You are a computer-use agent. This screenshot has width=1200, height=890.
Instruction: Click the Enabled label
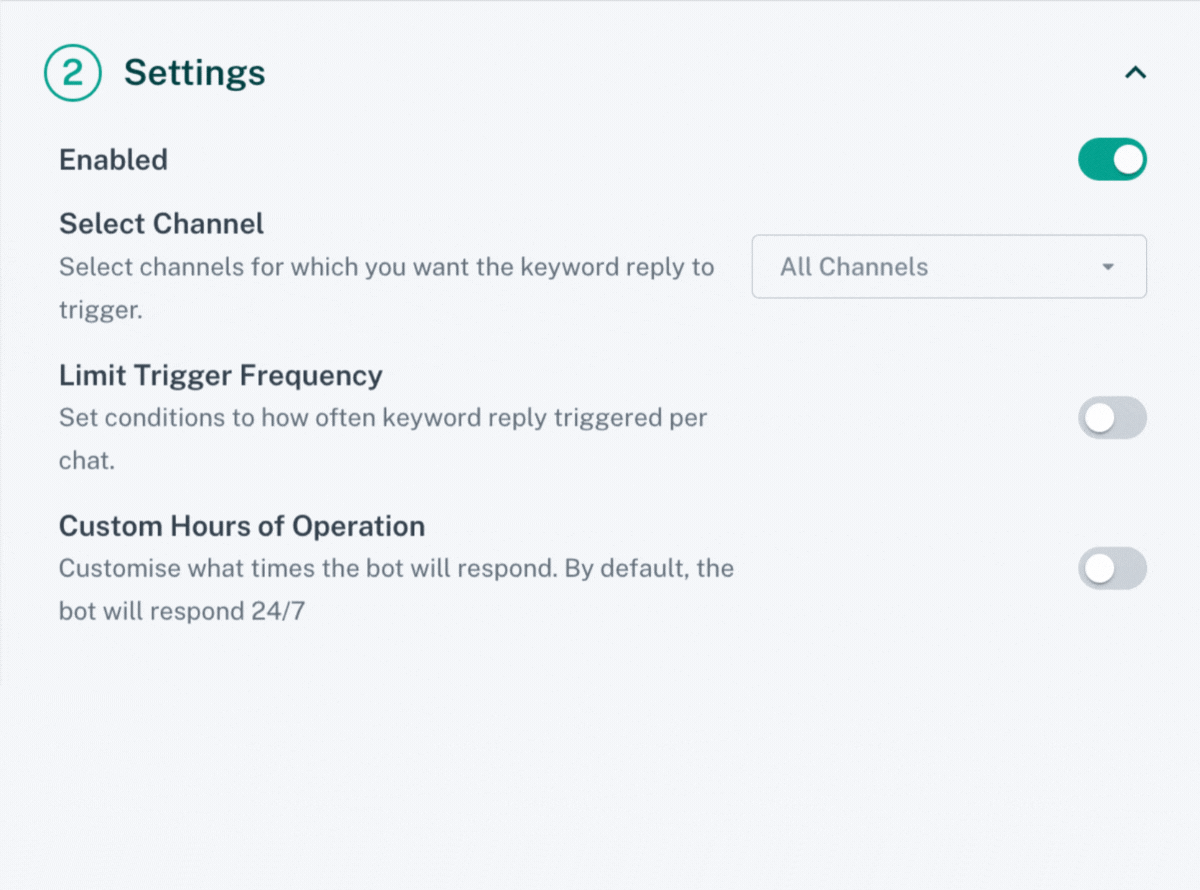[x=113, y=160]
